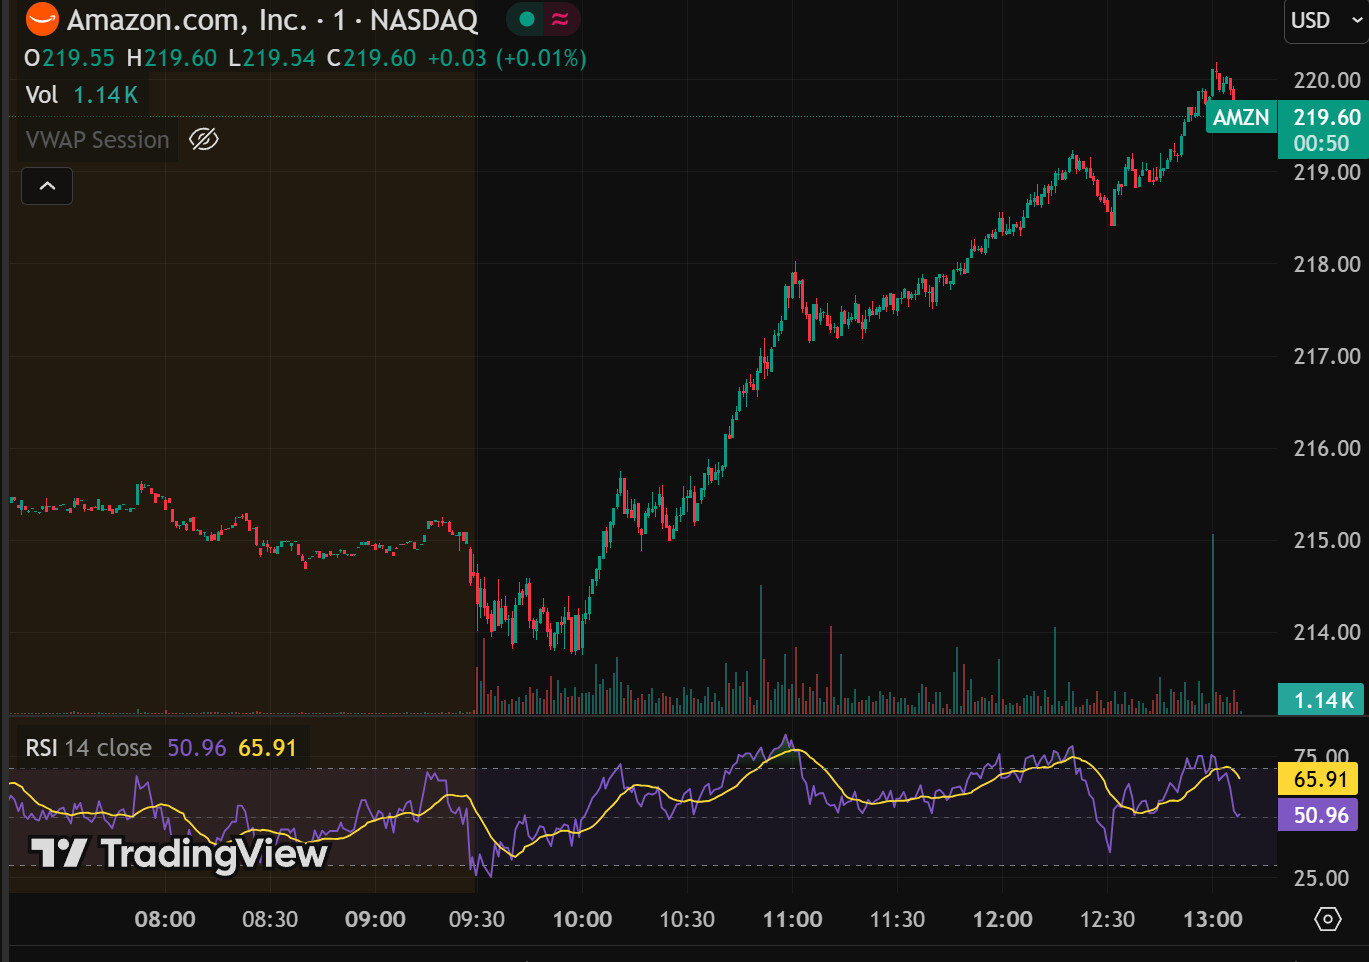Click the 220.00 price scale label

(1327, 80)
